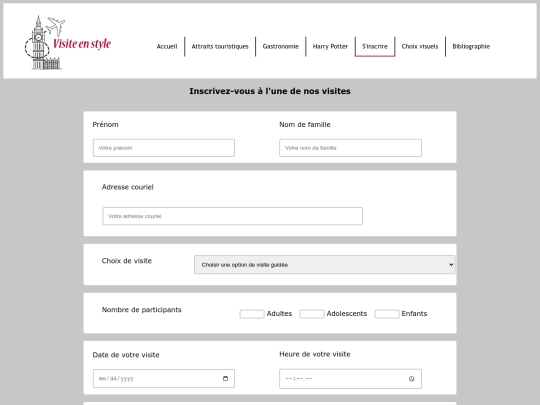Screen dimensions: 540x405
Task: Click the Adresse couriel field
Action: [232, 216]
